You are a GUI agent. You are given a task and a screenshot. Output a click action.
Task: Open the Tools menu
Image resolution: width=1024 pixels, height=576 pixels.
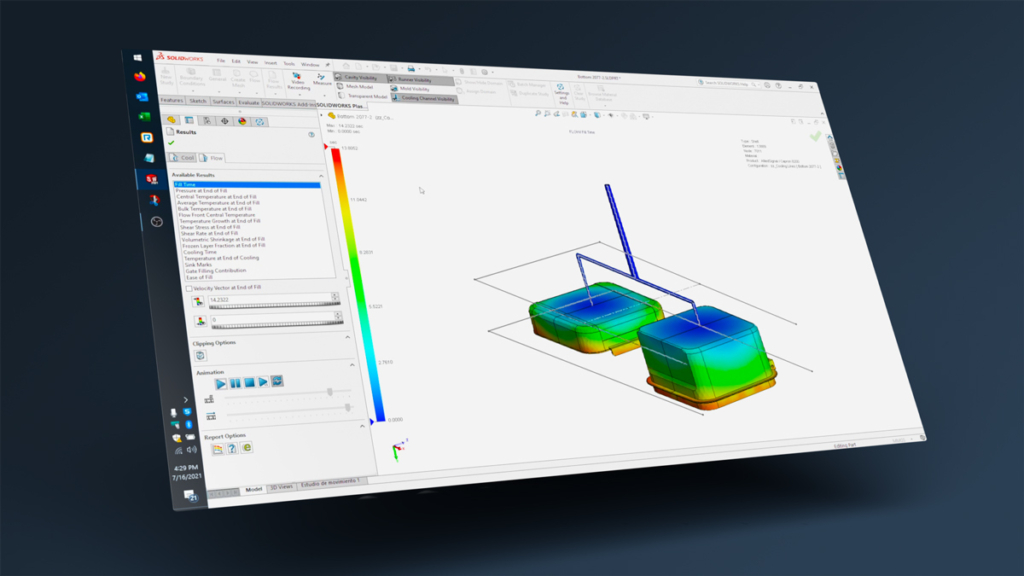[287, 64]
